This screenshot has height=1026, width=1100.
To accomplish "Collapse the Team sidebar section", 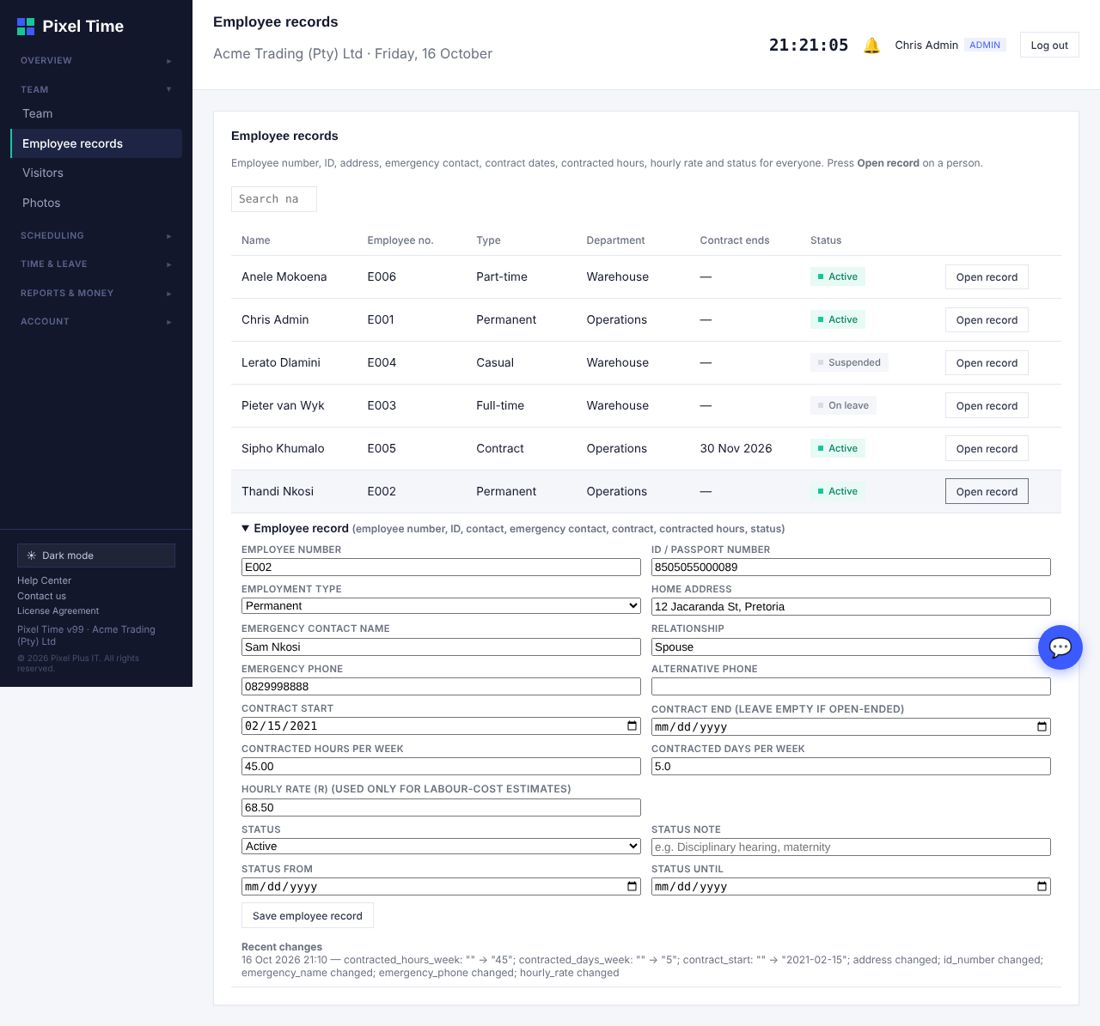I will tap(96, 89).
